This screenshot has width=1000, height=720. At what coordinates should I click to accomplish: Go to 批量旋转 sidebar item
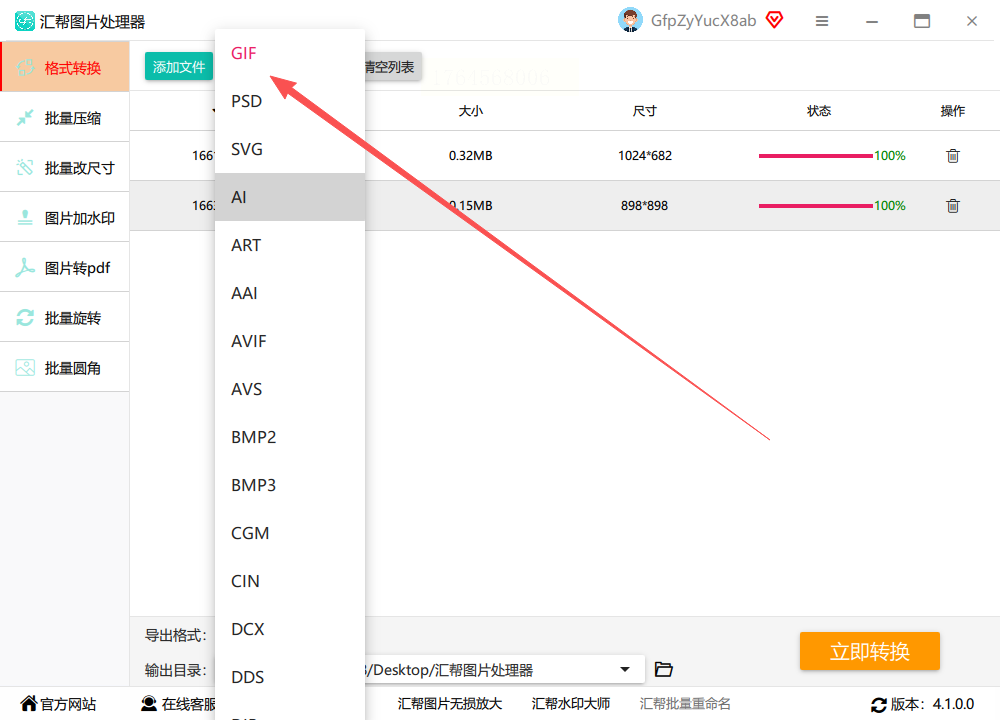[x=65, y=318]
